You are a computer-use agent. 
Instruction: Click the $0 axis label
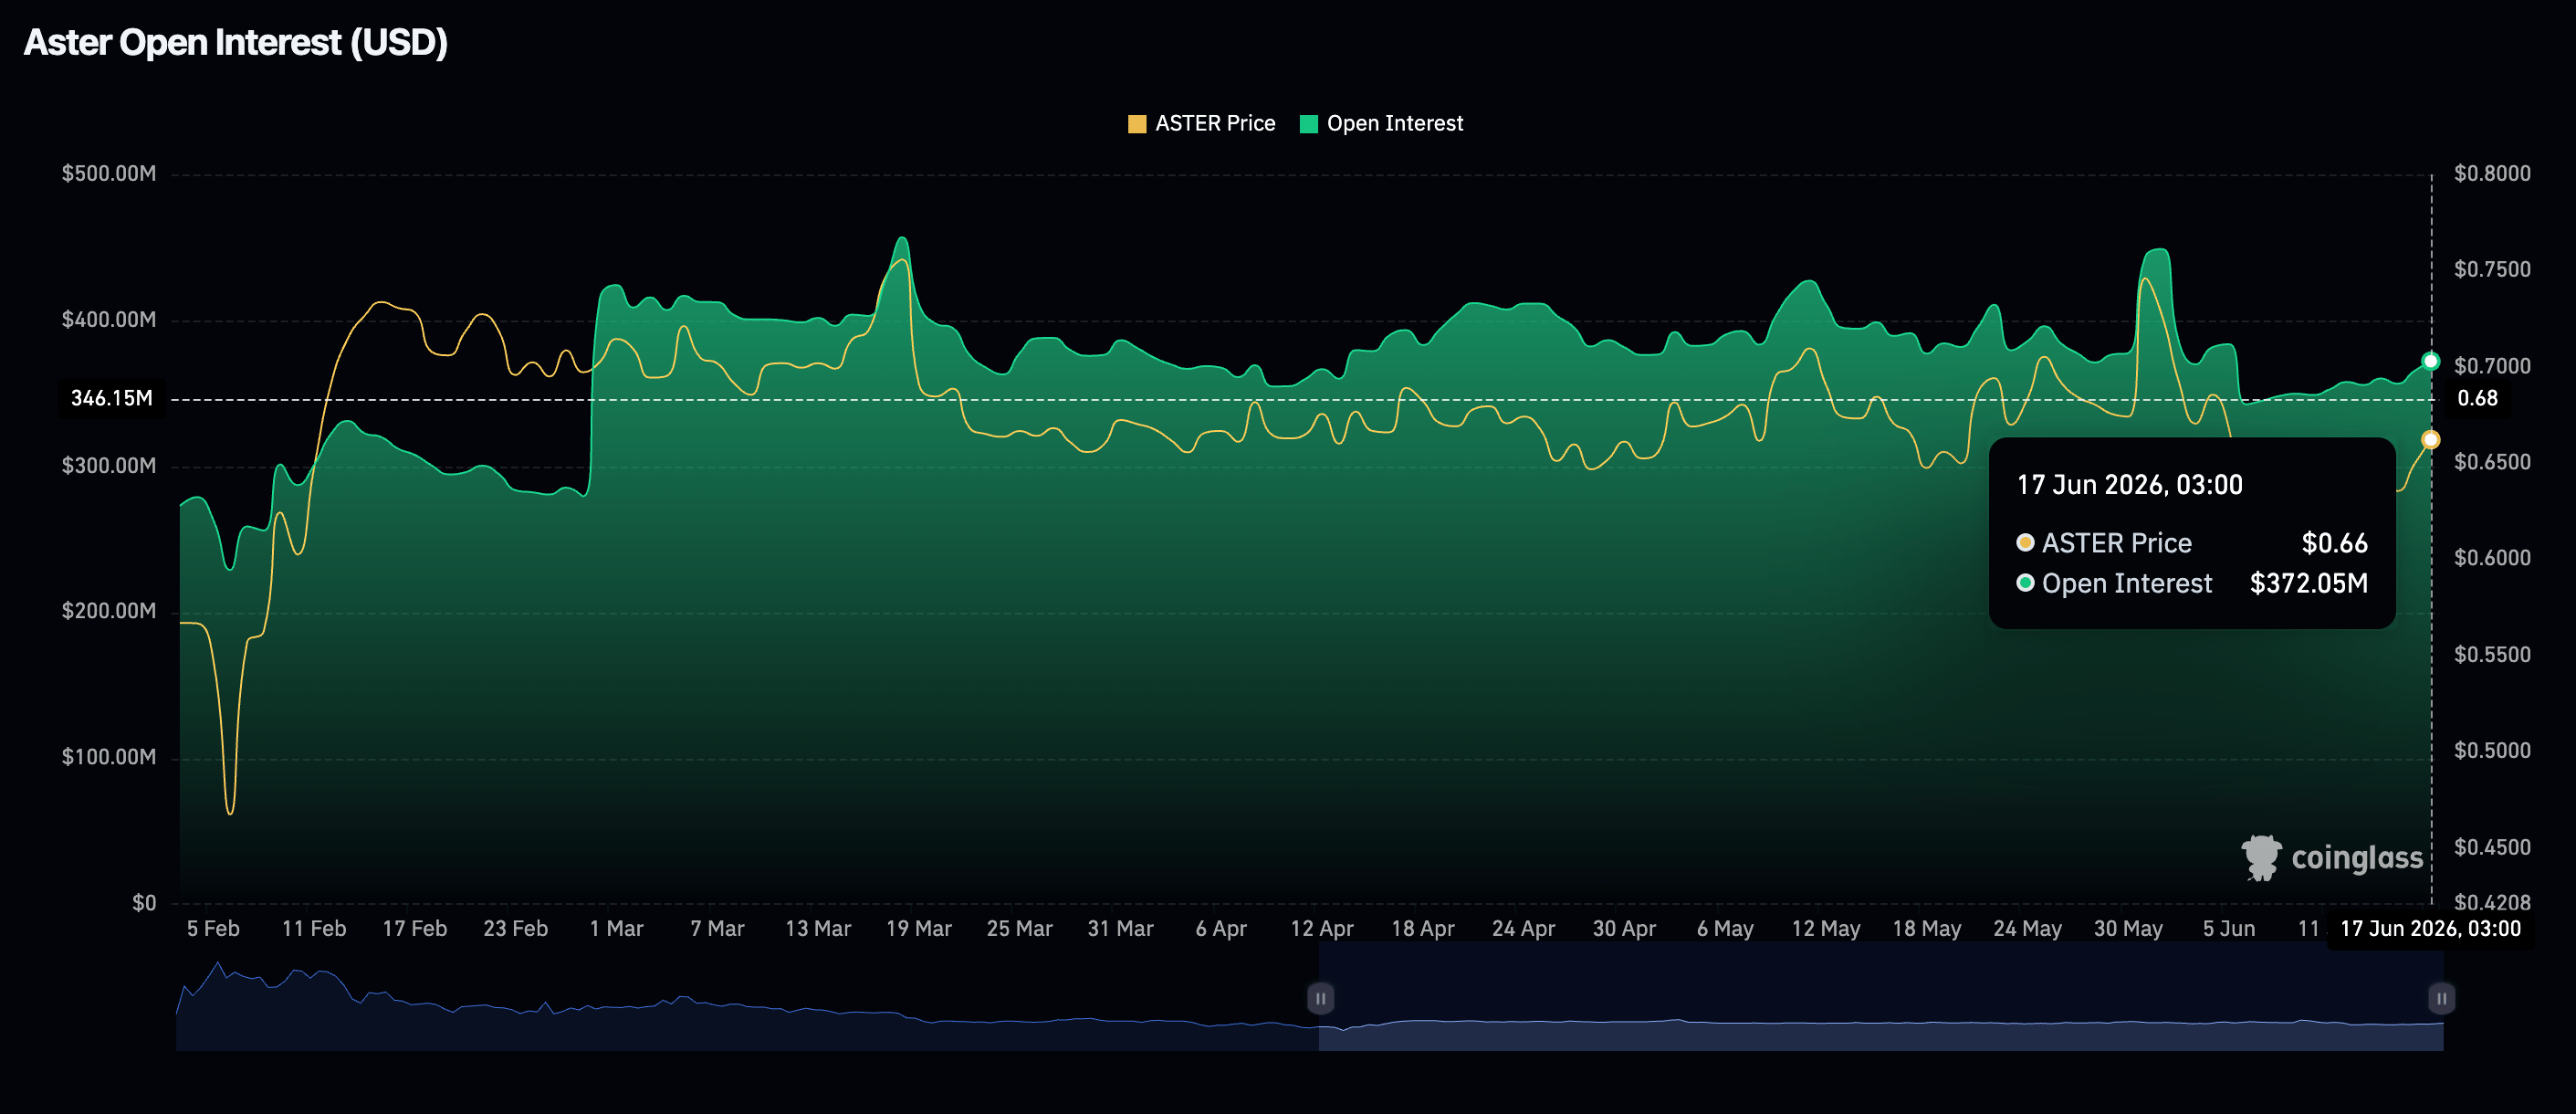tap(144, 903)
